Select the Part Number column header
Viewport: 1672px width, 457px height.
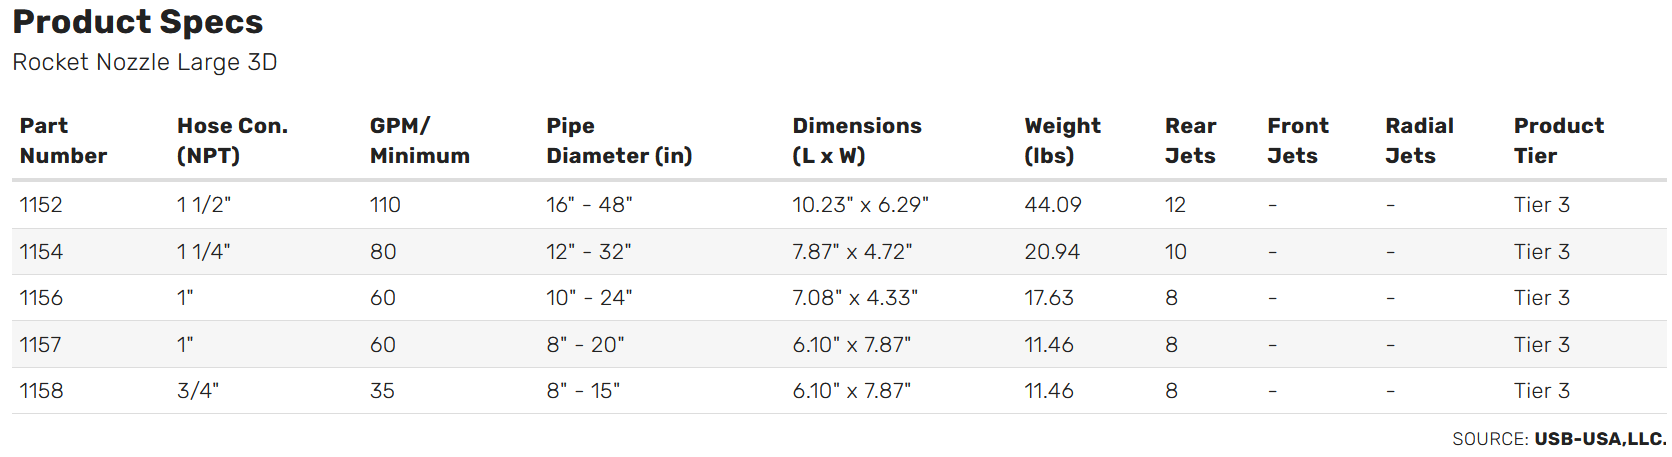[63, 141]
